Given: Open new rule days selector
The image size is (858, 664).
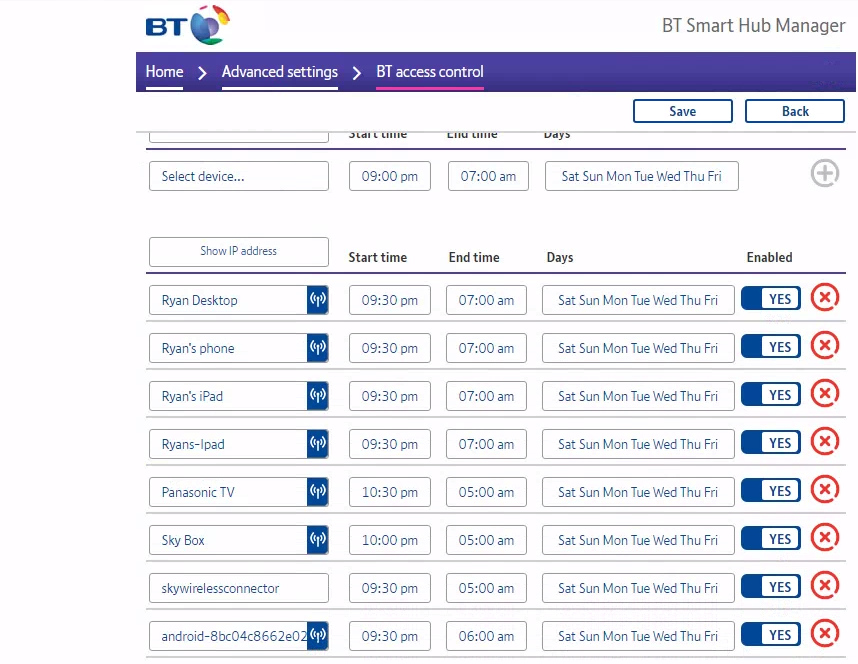Looking at the screenshot, I should 641,176.
